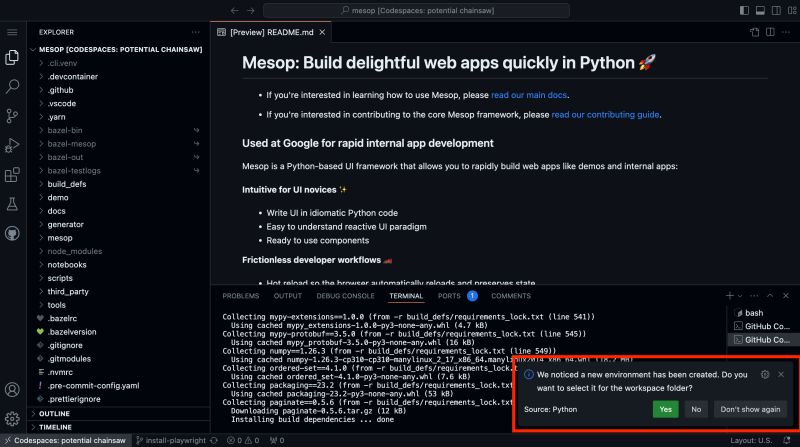Screen dimensions: 800x447
Task: Open the Accounts menu icon
Action: coord(12,390)
